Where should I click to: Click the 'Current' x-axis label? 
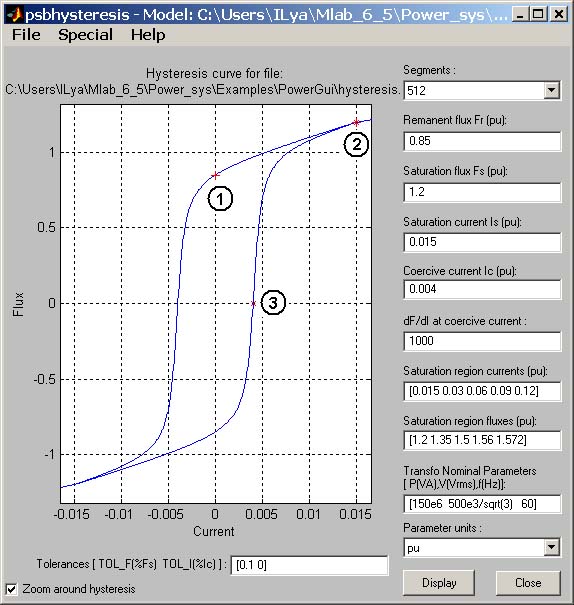[214, 531]
